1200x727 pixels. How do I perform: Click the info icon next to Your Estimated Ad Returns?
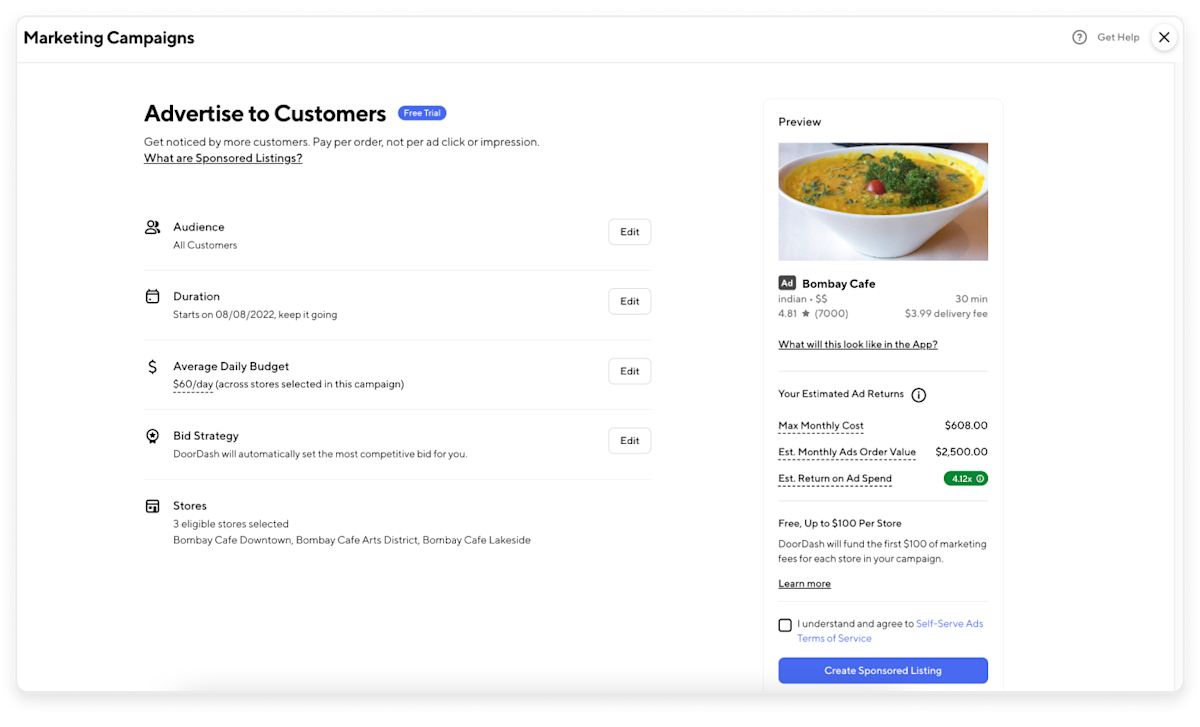click(x=919, y=394)
